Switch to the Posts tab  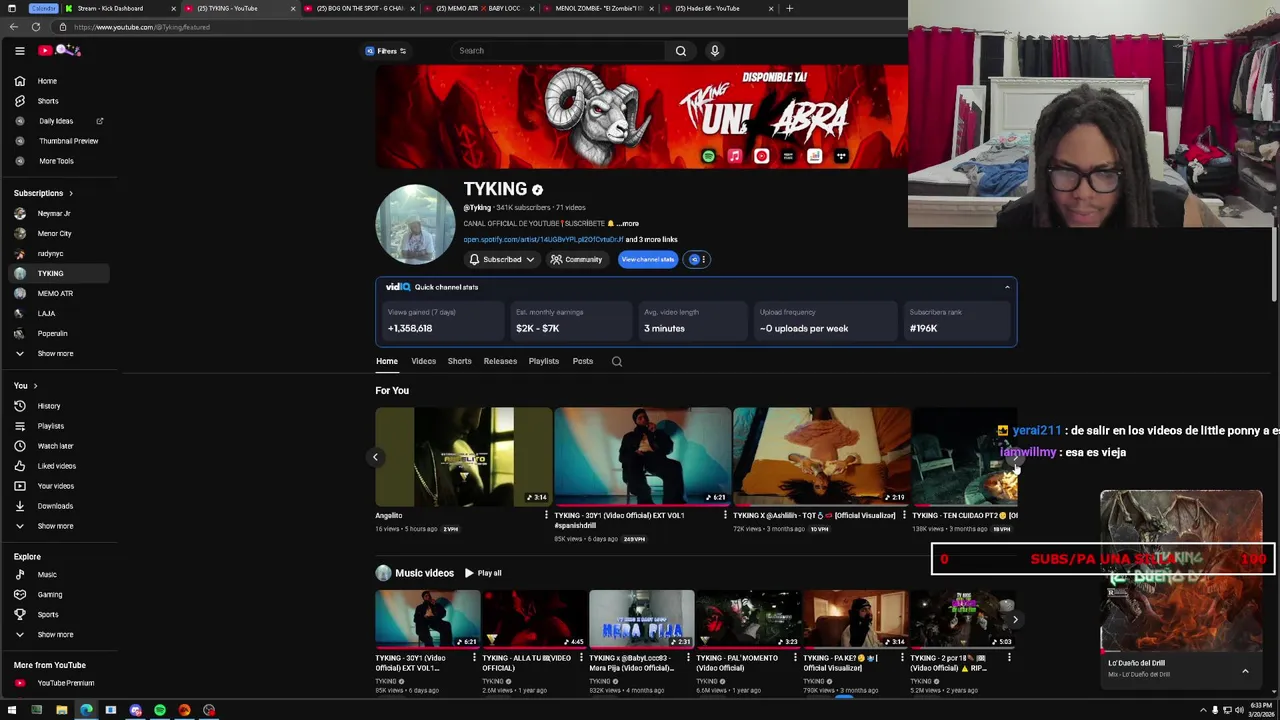[583, 361]
